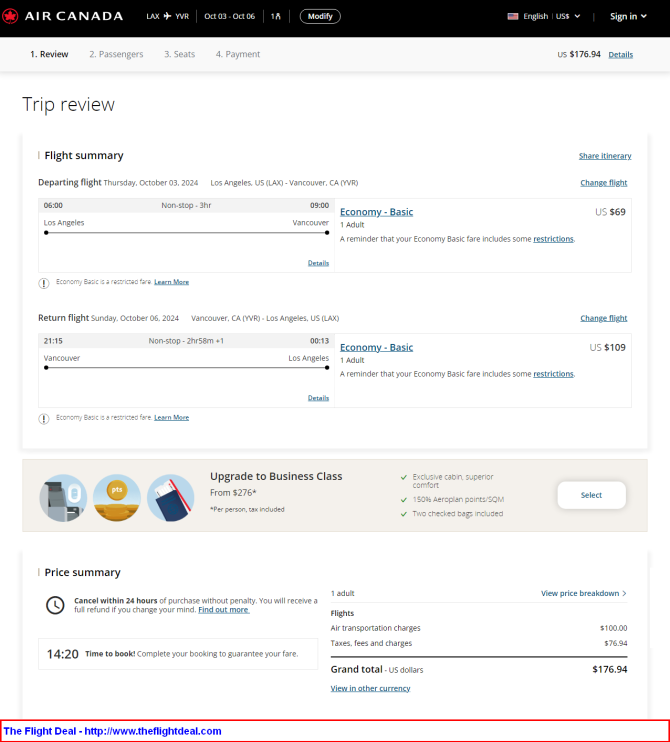This screenshot has height=742, width=670.
Task: Click the $76.94 taxes and fees amount
Action: click(616, 643)
